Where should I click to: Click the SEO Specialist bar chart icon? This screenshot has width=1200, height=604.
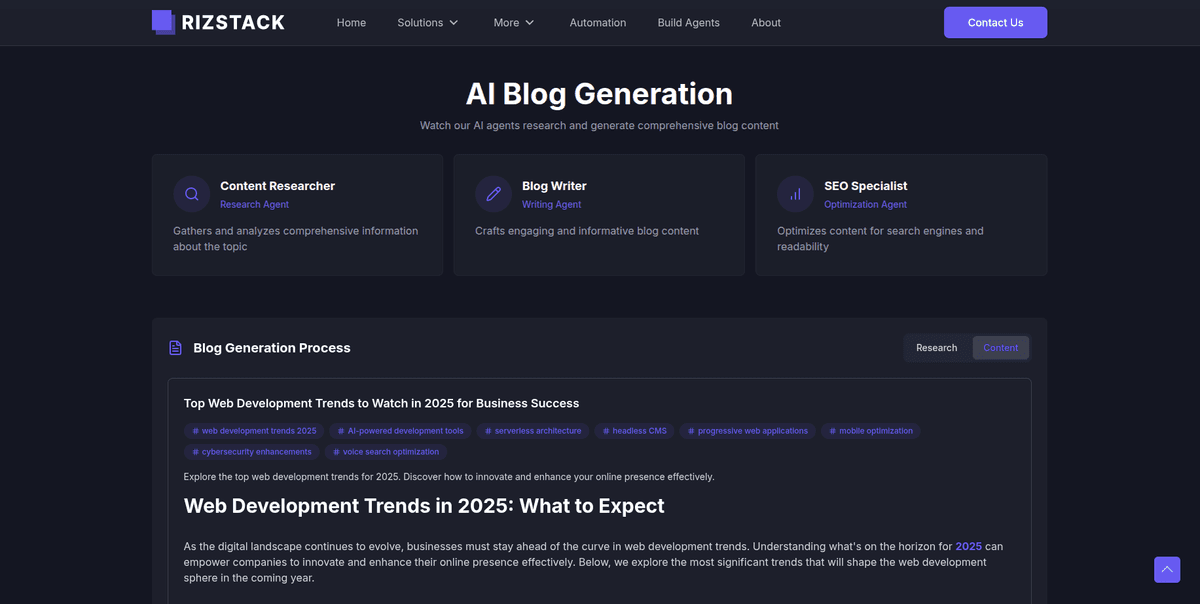[x=794, y=194]
